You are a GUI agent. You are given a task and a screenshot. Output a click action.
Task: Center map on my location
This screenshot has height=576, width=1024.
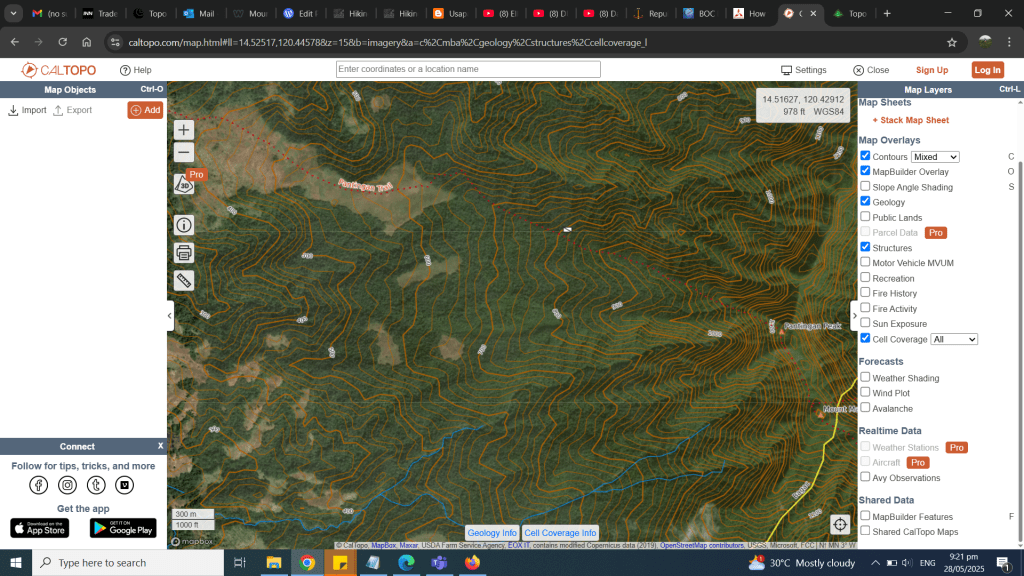(840, 524)
